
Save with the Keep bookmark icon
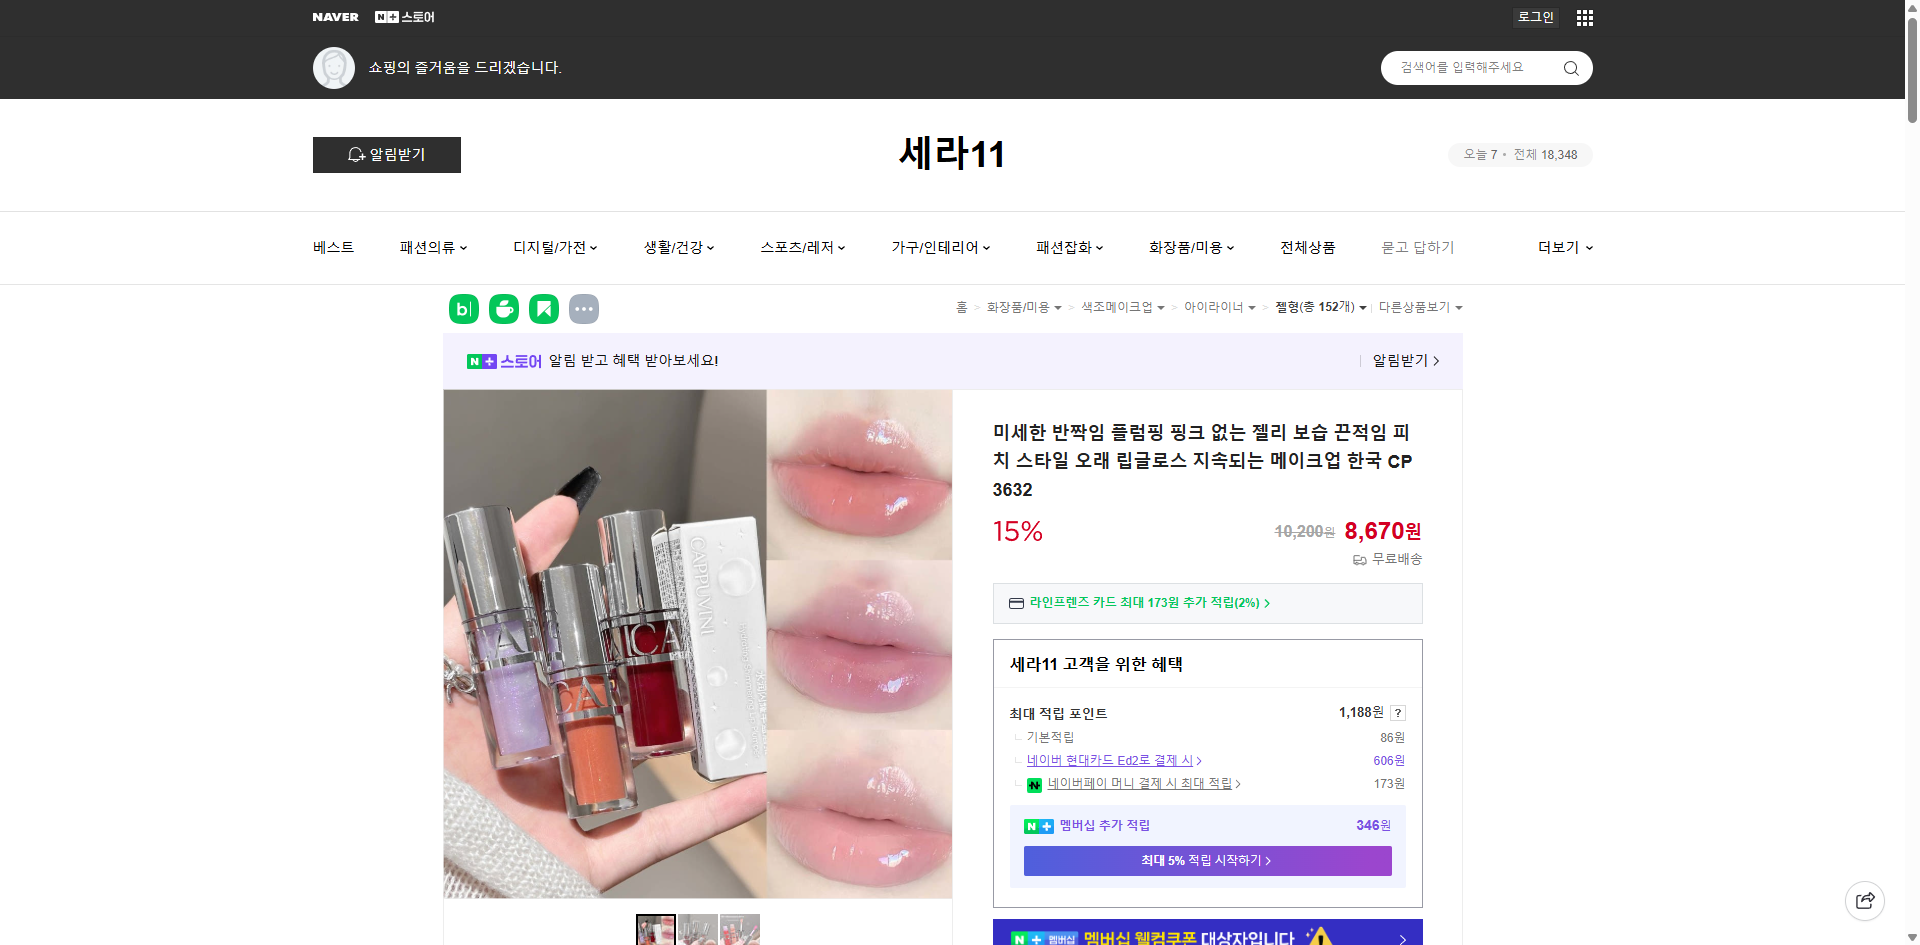pos(543,309)
